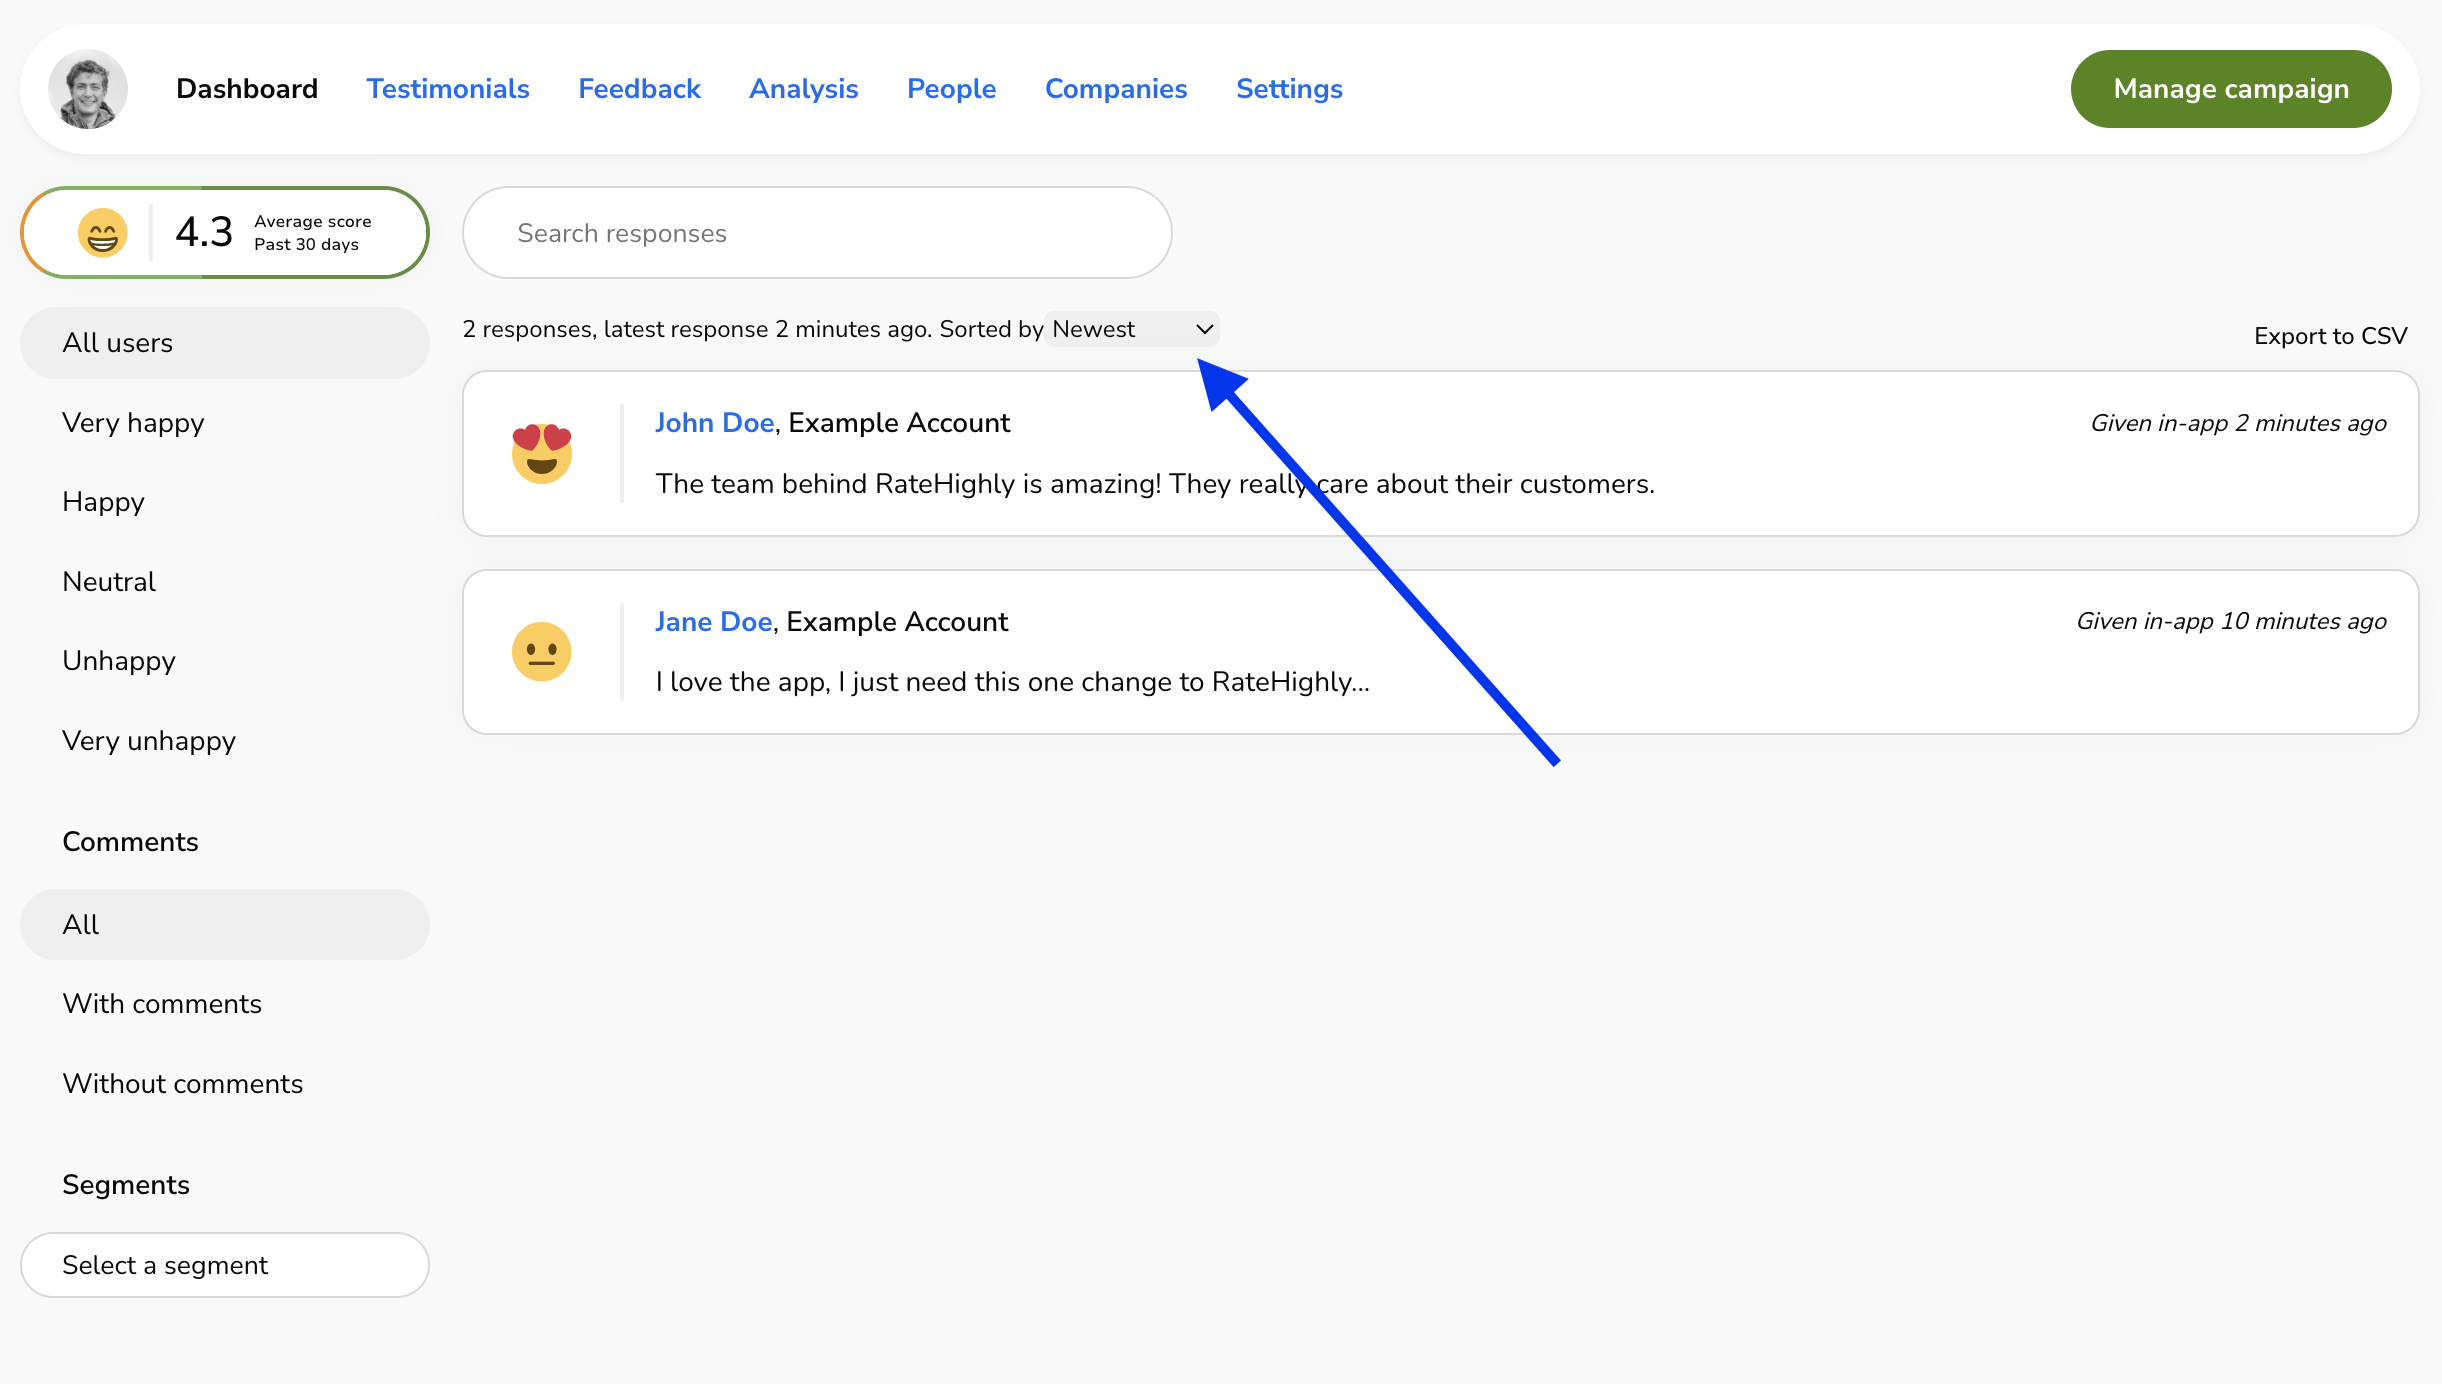Open the Feedback tab
The image size is (2442, 1384).
639,89
